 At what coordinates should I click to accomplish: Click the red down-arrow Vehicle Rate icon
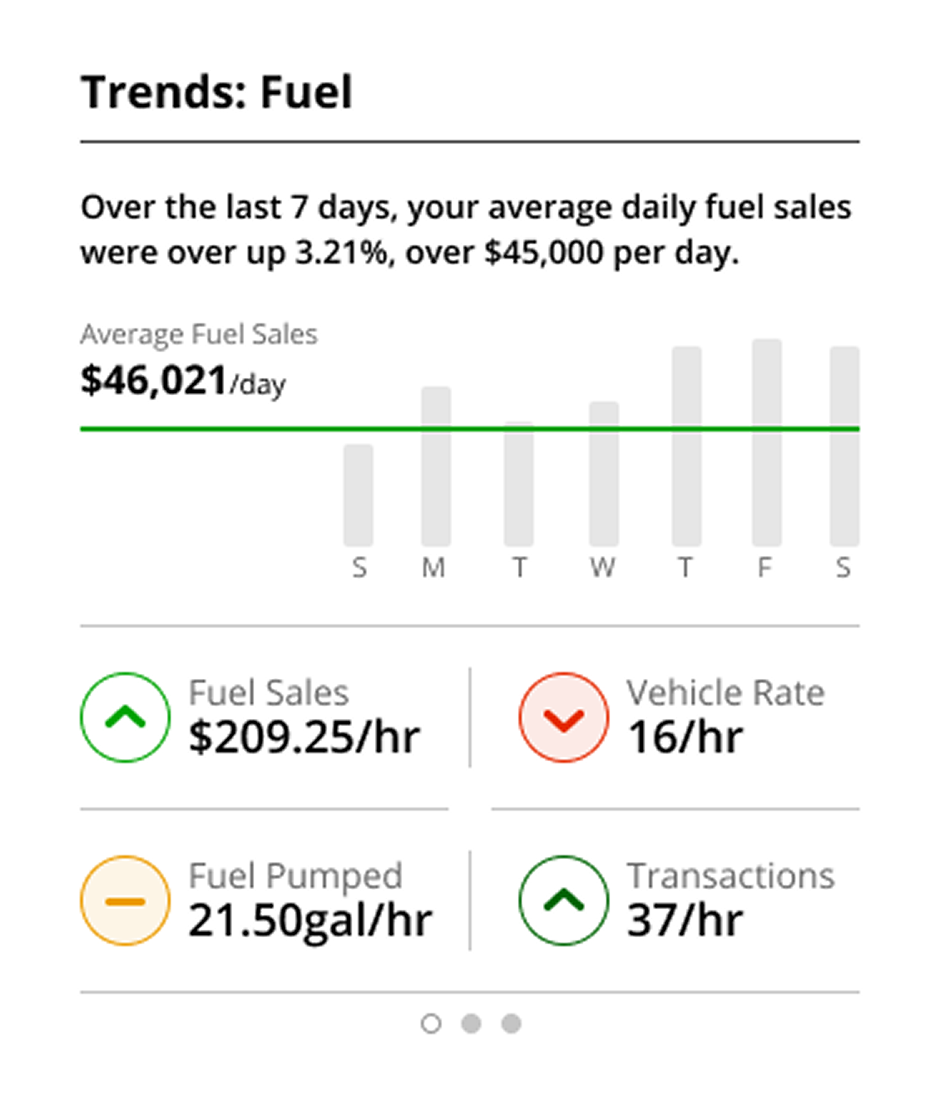563,717
